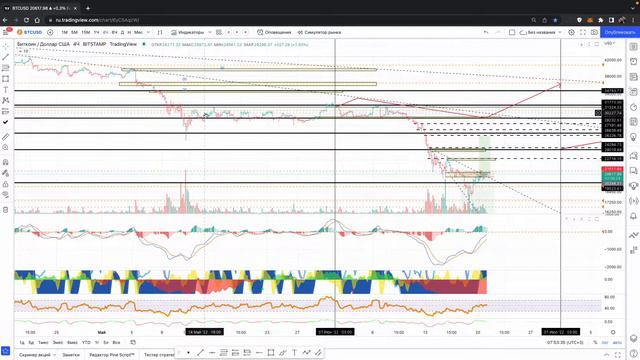Image resolution: width=640 pixels, height=360 pixels.
Task: Toggle лог logarithmic scale
Action: [x=605, y=342]
